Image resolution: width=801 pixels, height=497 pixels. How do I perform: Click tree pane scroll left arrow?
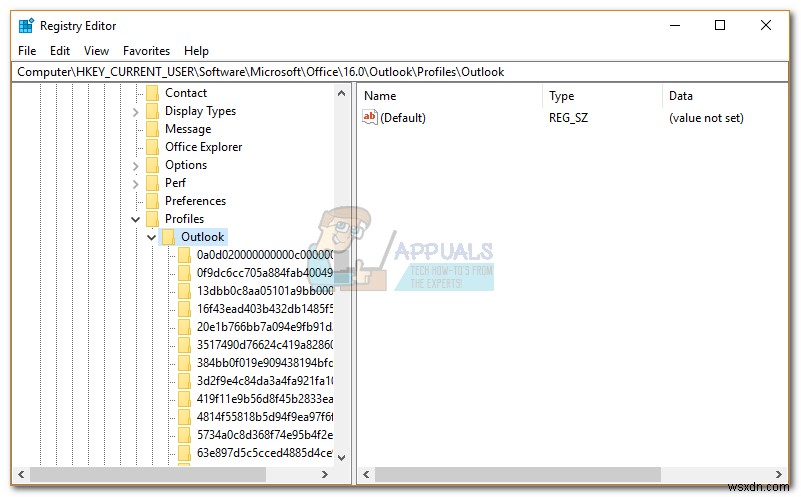pyautogui.click(x=21, y=474)
